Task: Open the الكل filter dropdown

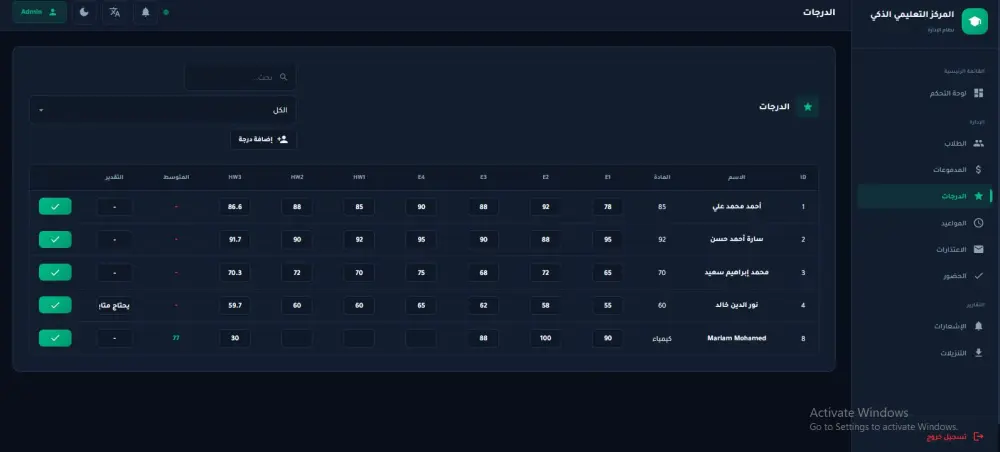Action: point(162,110)
